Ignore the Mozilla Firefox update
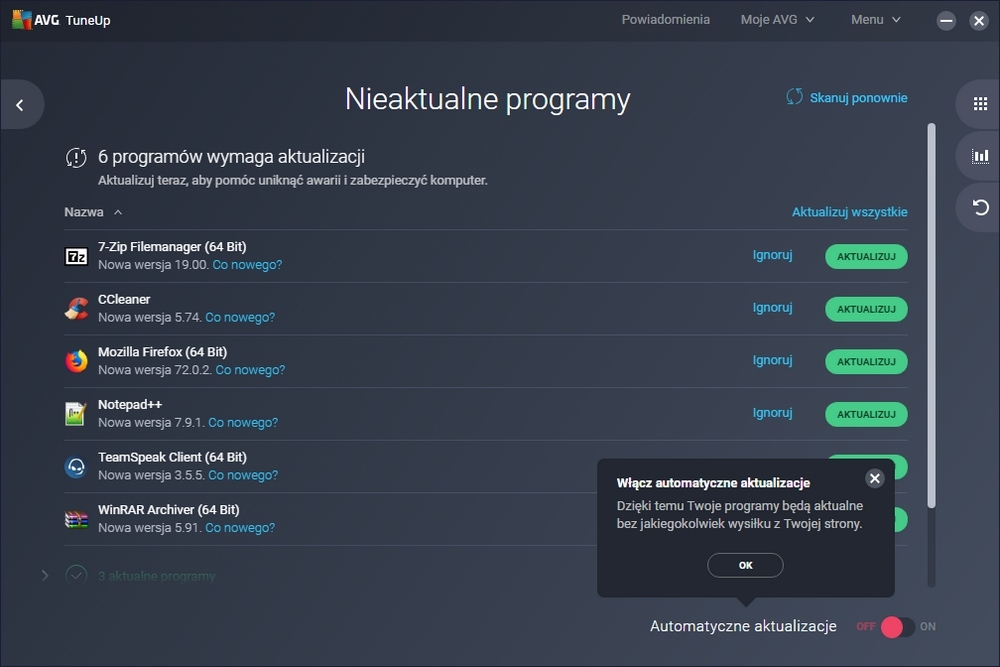Image resolution: width=1000 pixels, height=667 pixels. click(x=772, y=360)
